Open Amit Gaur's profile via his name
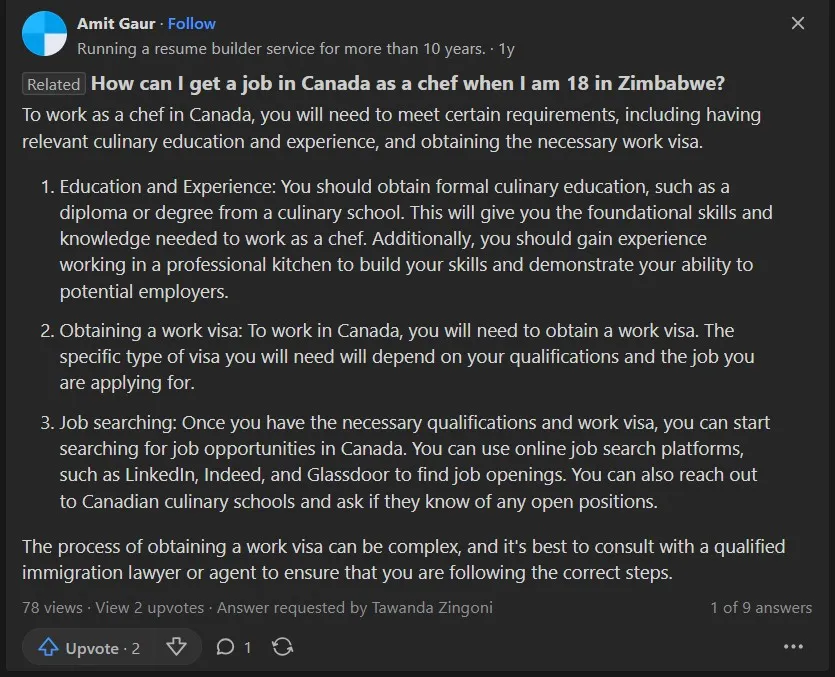Screen dimensions: 835x677 (x=116, y=23)
